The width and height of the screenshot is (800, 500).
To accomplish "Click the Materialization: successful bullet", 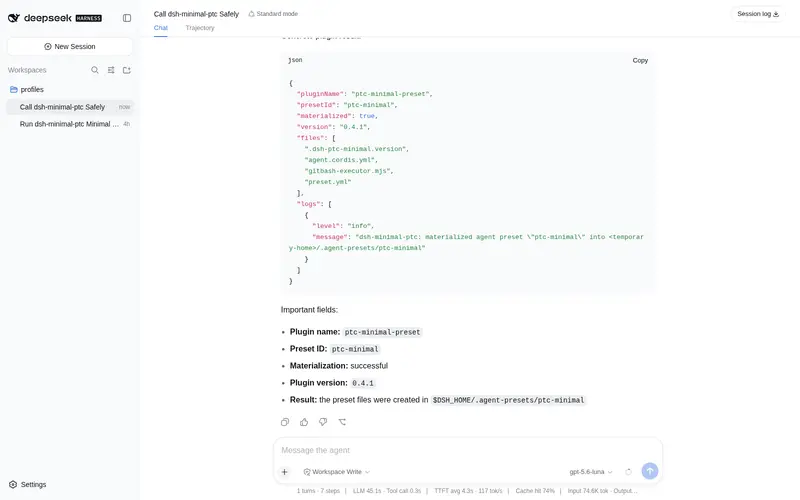I will click(x=339, y=366).
